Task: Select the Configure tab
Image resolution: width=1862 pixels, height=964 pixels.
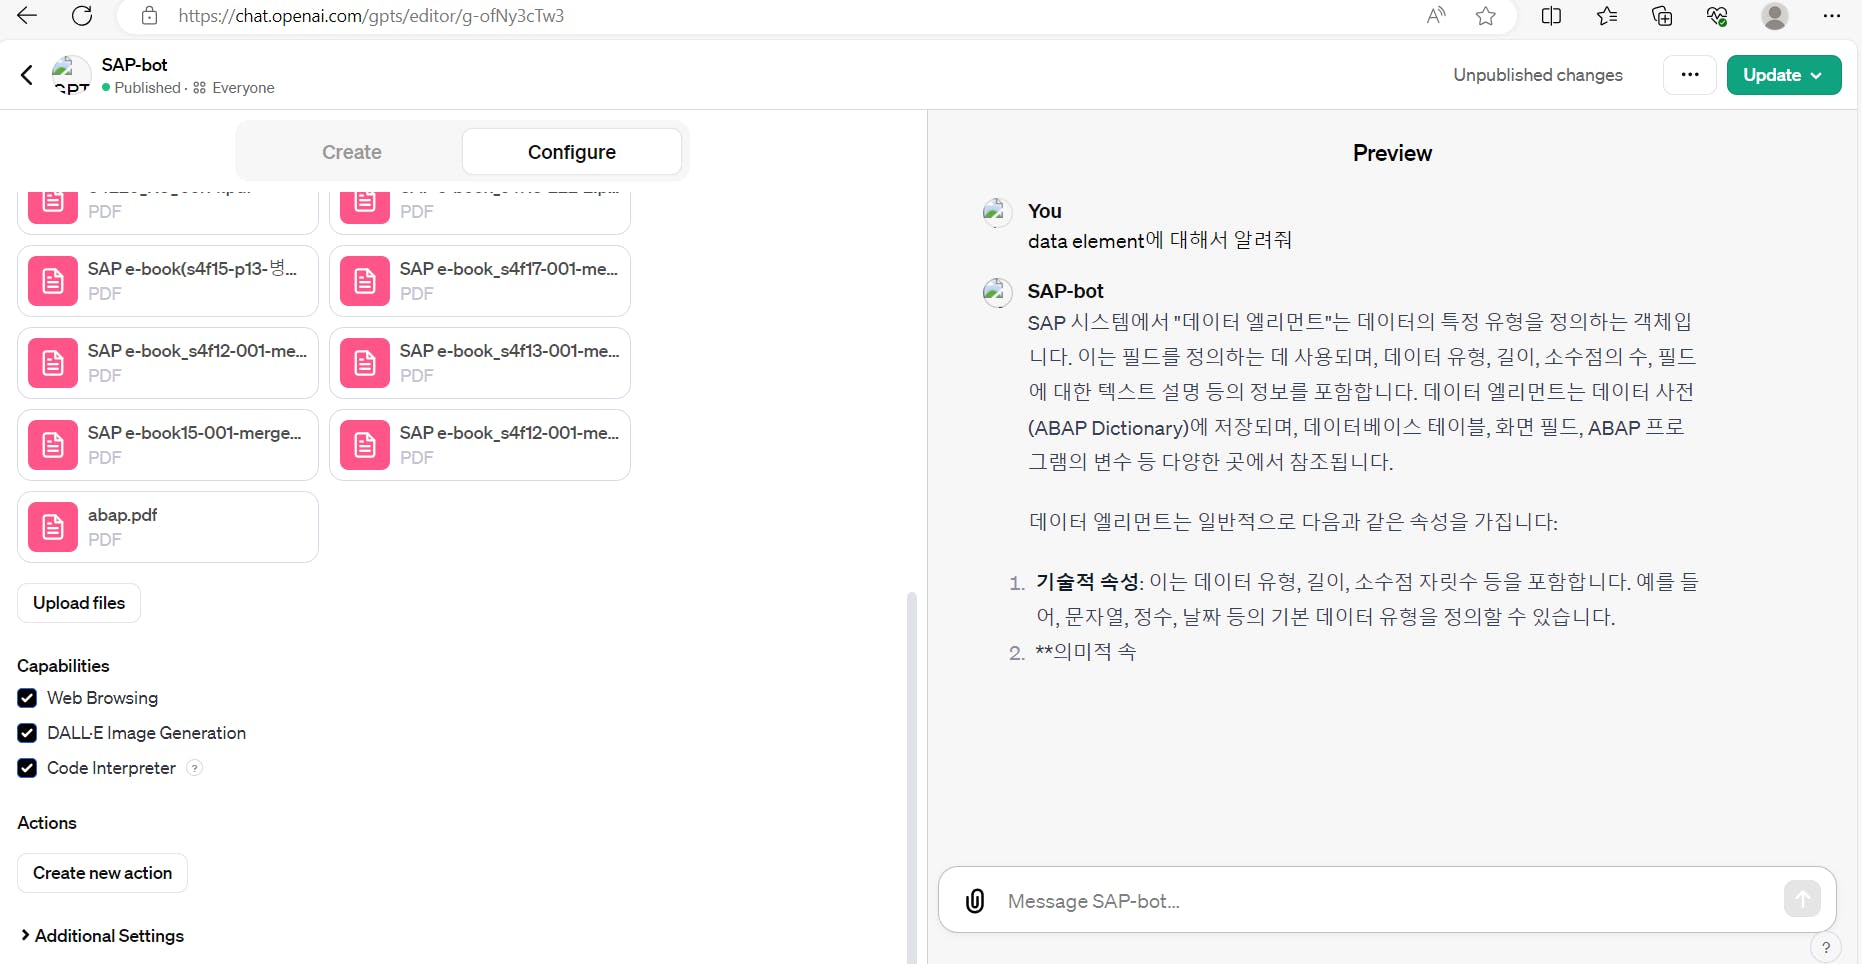Action: point(571,152)
